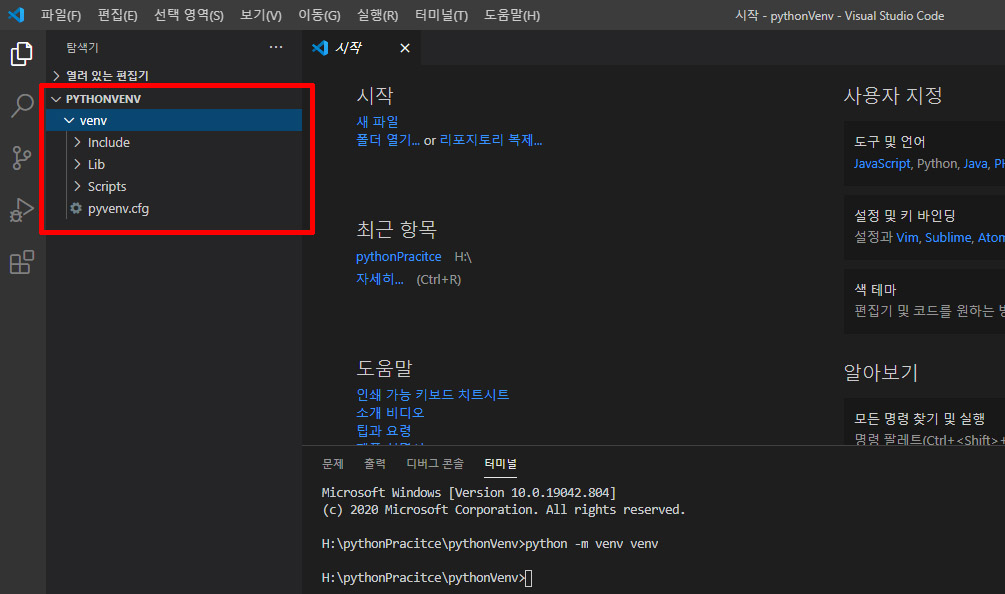Open the 소개 비디오 link

(x=390, y=412)
